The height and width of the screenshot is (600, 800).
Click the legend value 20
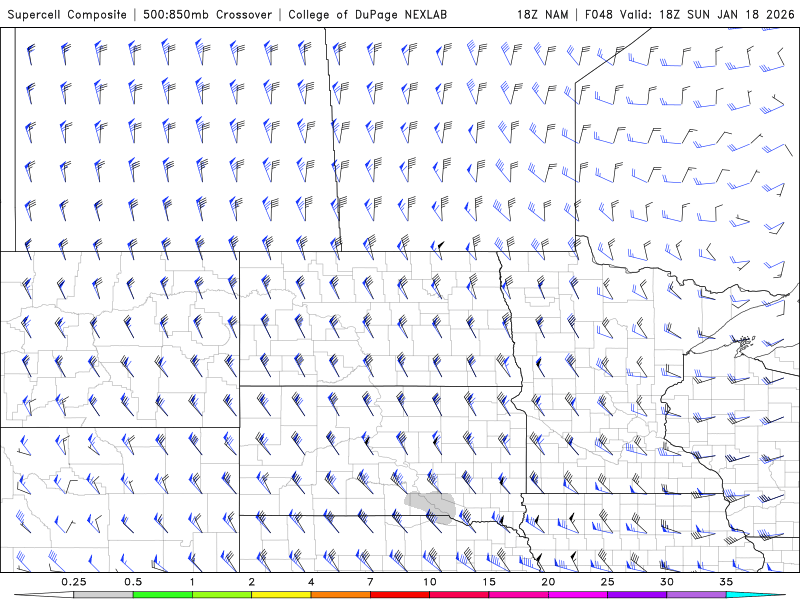click(548, 582)
